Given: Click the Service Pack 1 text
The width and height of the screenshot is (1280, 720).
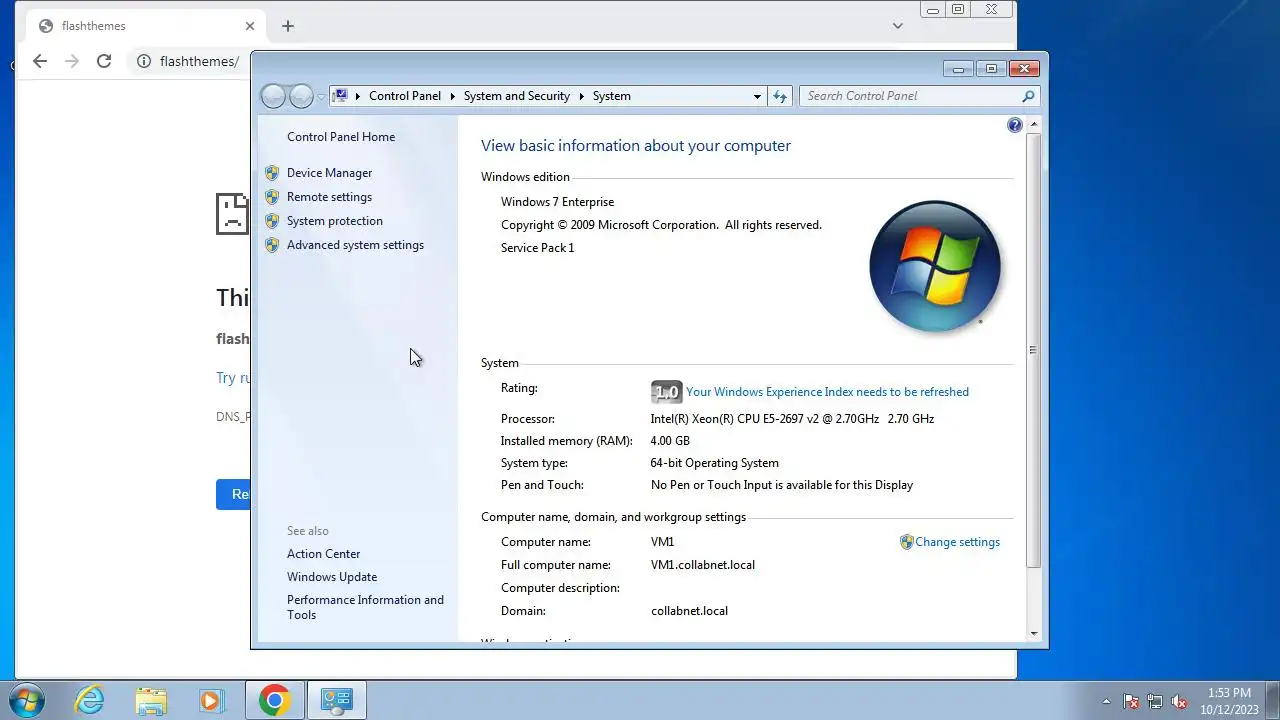Looking at the screenshot, I should (x=538, y=248).
